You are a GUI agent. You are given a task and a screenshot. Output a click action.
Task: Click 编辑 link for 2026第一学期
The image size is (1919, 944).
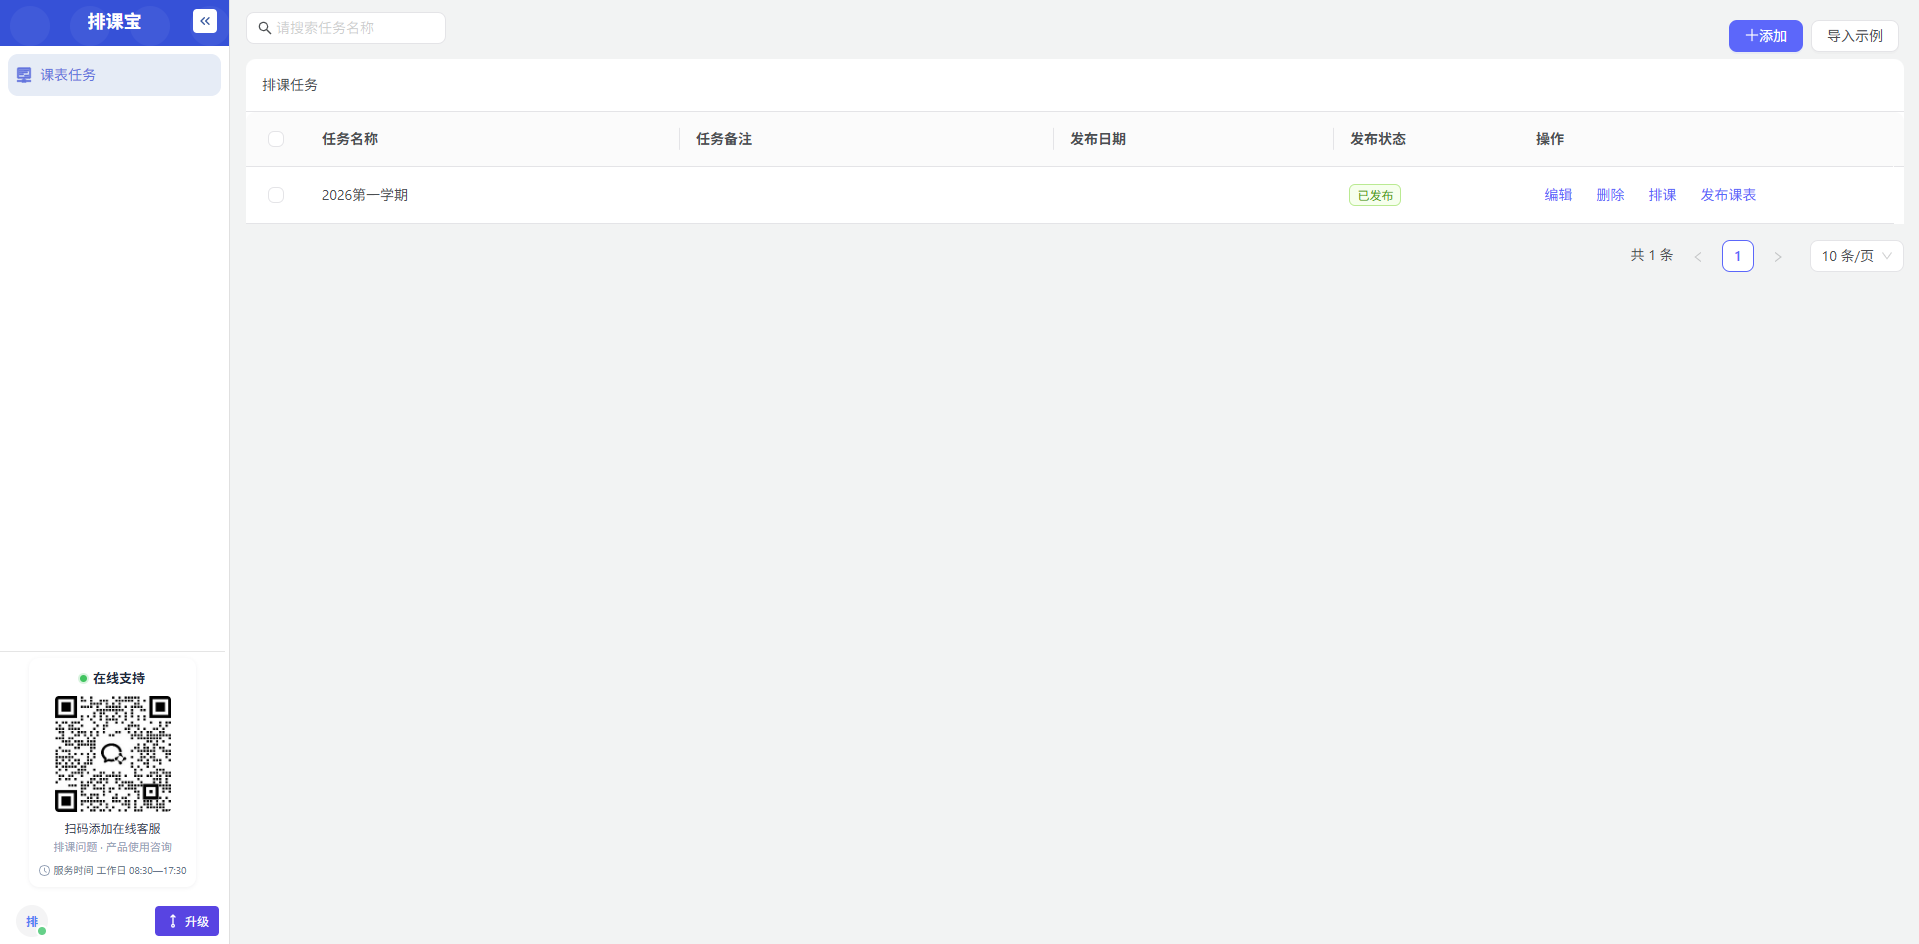coord(1558,195)
